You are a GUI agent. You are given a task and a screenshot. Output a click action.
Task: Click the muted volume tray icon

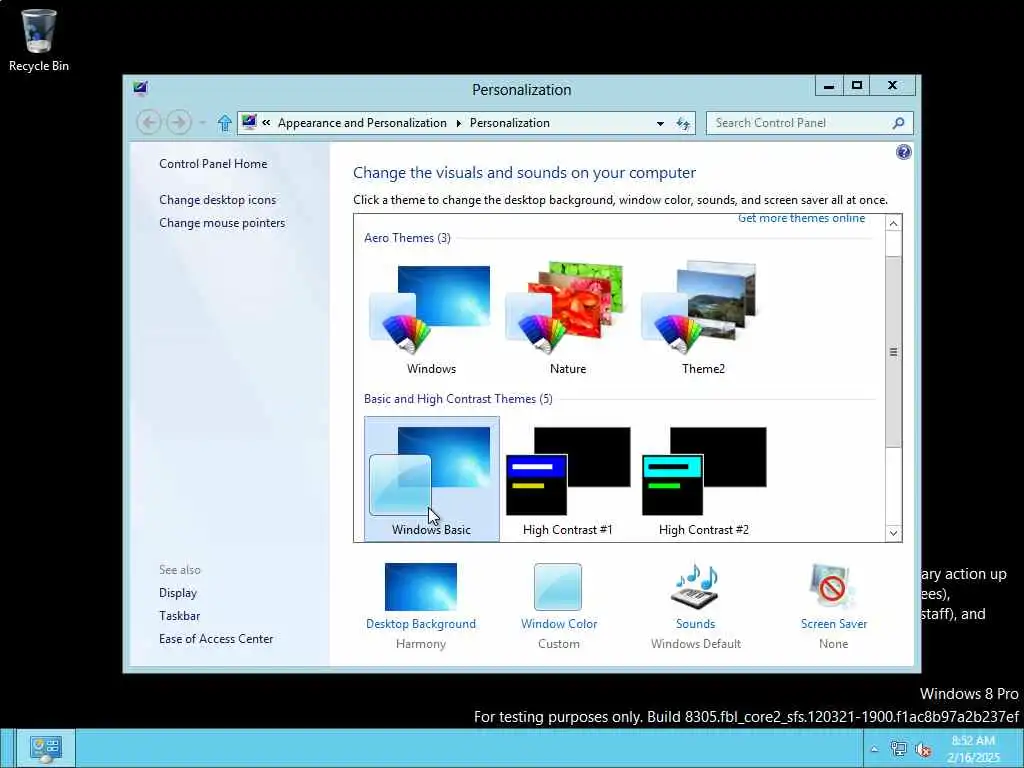pos(923,749)
